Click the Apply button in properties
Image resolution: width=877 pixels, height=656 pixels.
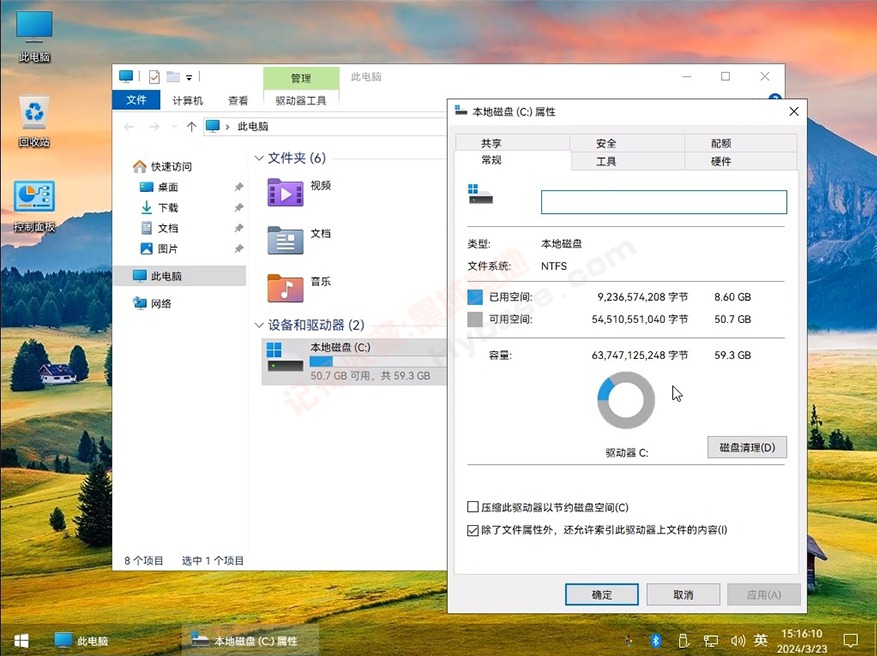764,594
